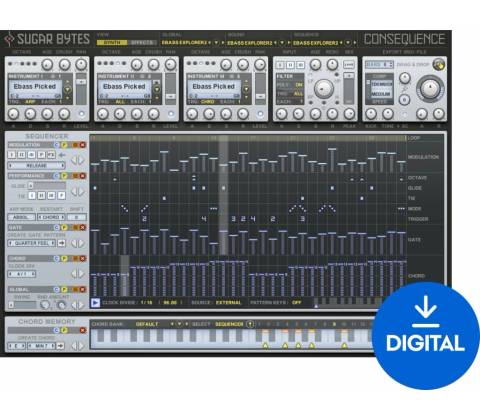Image resolution: width=480 pixels, height=420 pixels.
Task: Click the source EXTERNAL setting
Action: pos(229,303)
